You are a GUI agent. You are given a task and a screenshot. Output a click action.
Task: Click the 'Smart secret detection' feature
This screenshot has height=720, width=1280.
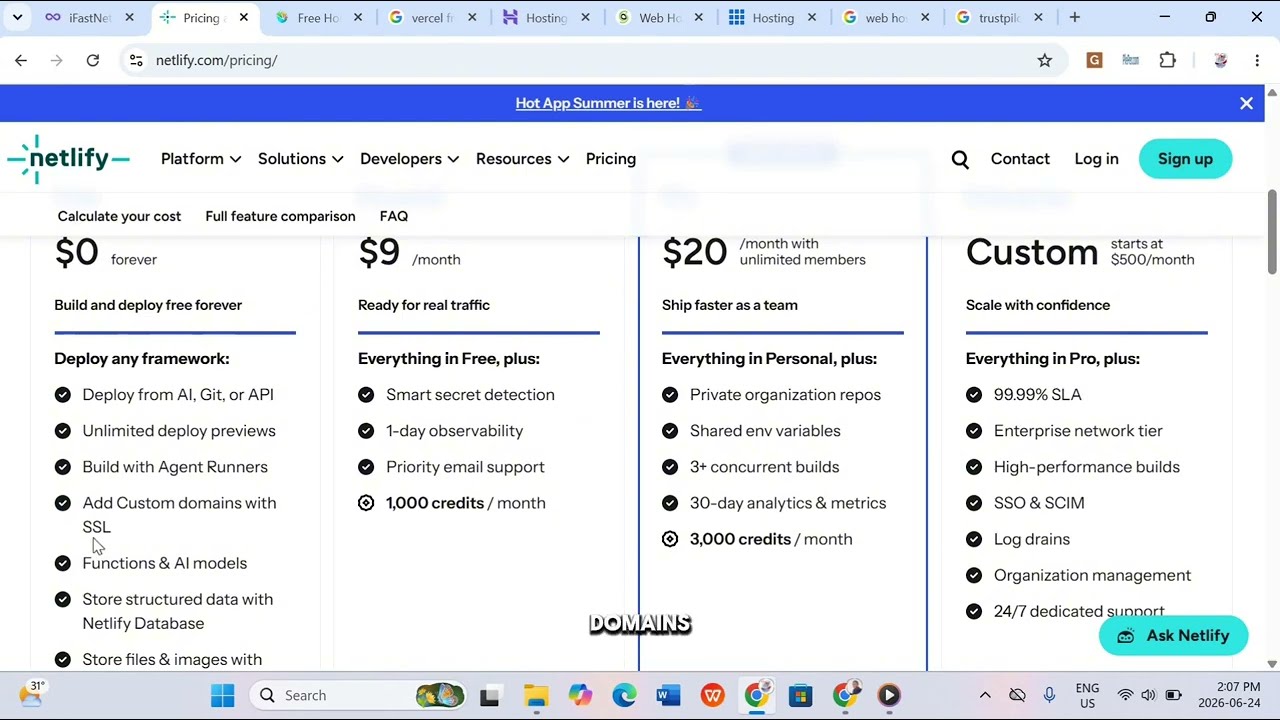tap(470, 395)
